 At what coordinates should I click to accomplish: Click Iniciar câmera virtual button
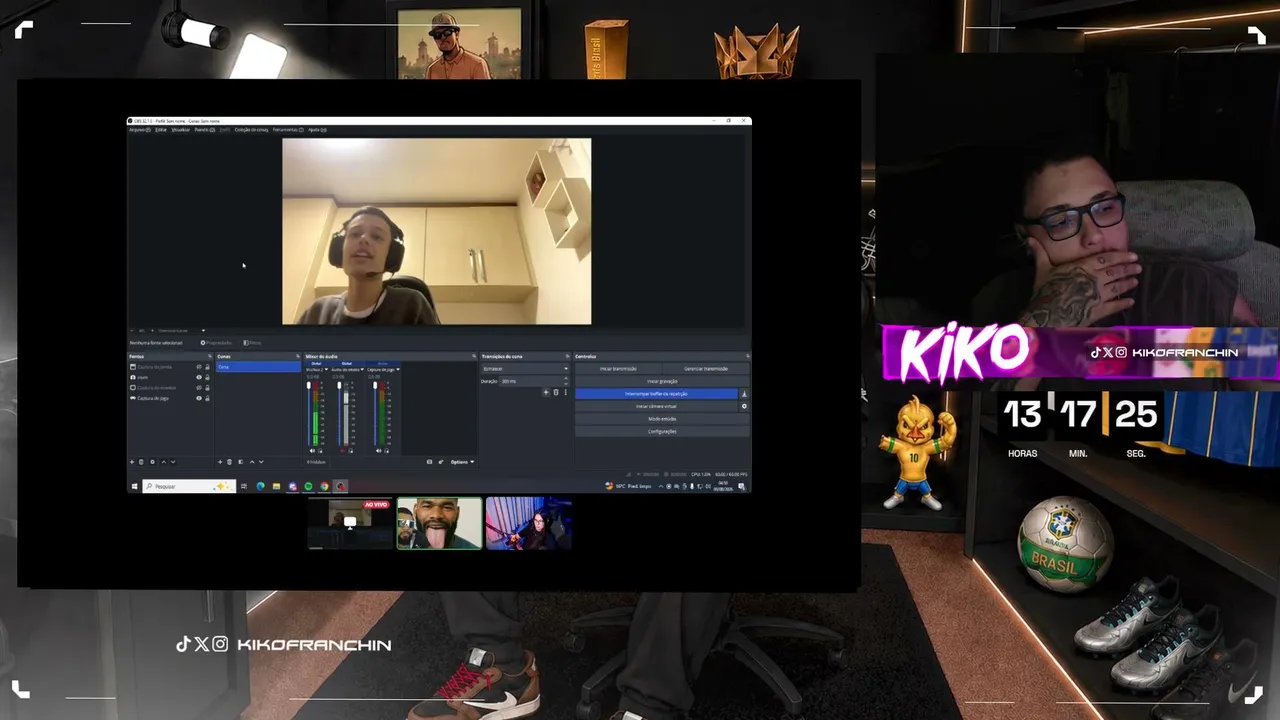click(656, 406)
